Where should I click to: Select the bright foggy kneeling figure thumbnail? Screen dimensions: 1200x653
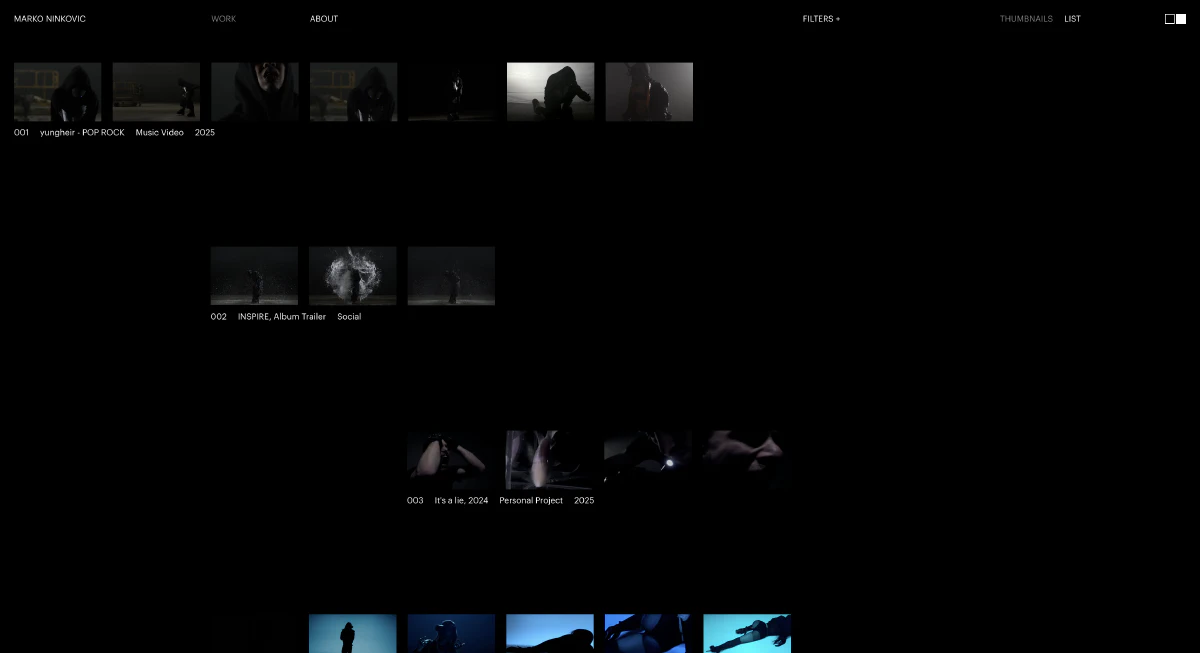550,92
